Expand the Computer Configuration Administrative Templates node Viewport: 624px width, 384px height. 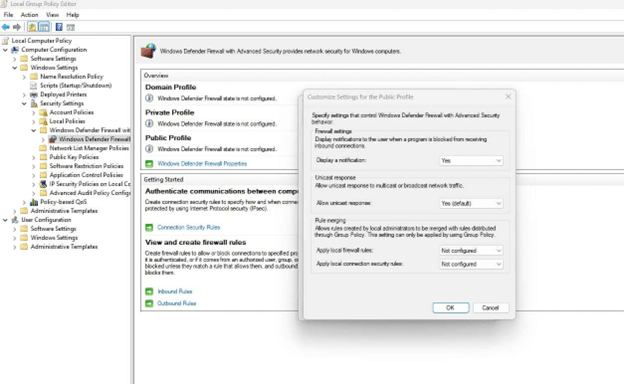click(15, 211)
